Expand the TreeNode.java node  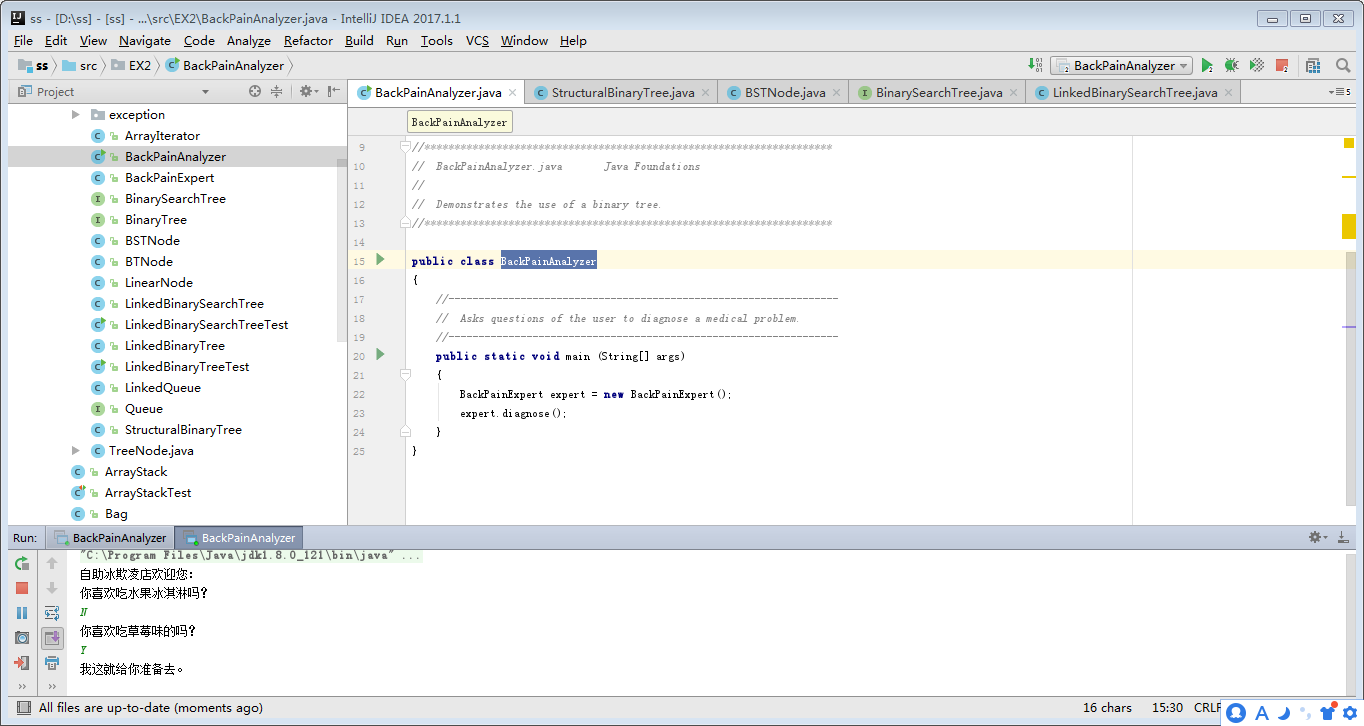76,451
